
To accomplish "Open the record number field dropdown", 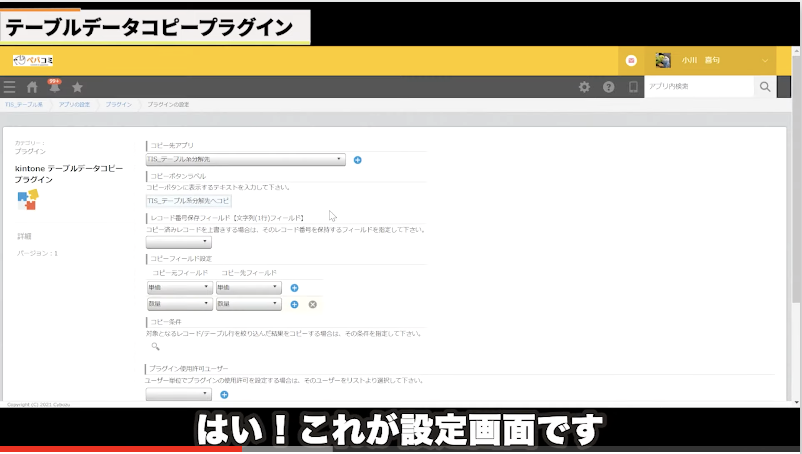I will pyautogui.click(x=178, y=242).
